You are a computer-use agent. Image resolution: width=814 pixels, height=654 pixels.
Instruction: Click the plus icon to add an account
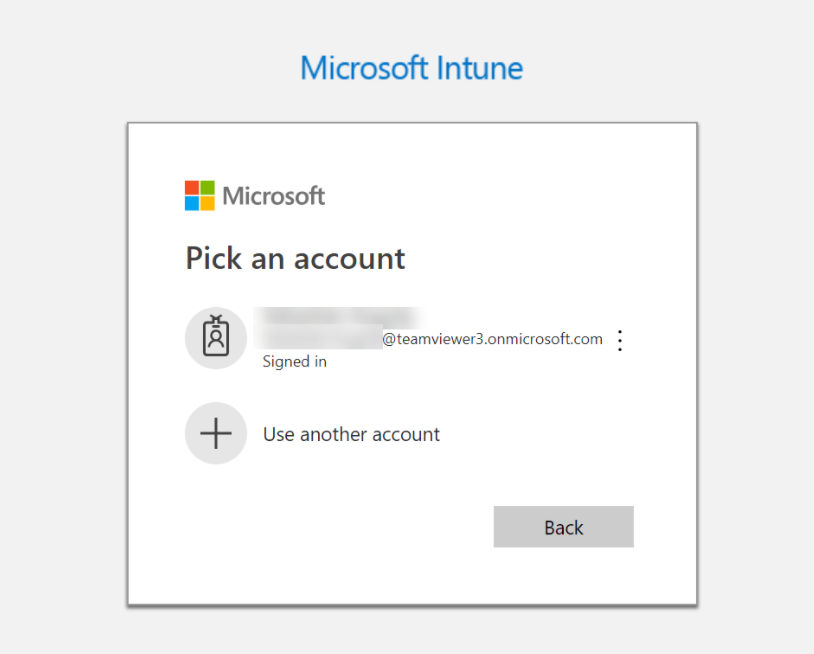216,433
